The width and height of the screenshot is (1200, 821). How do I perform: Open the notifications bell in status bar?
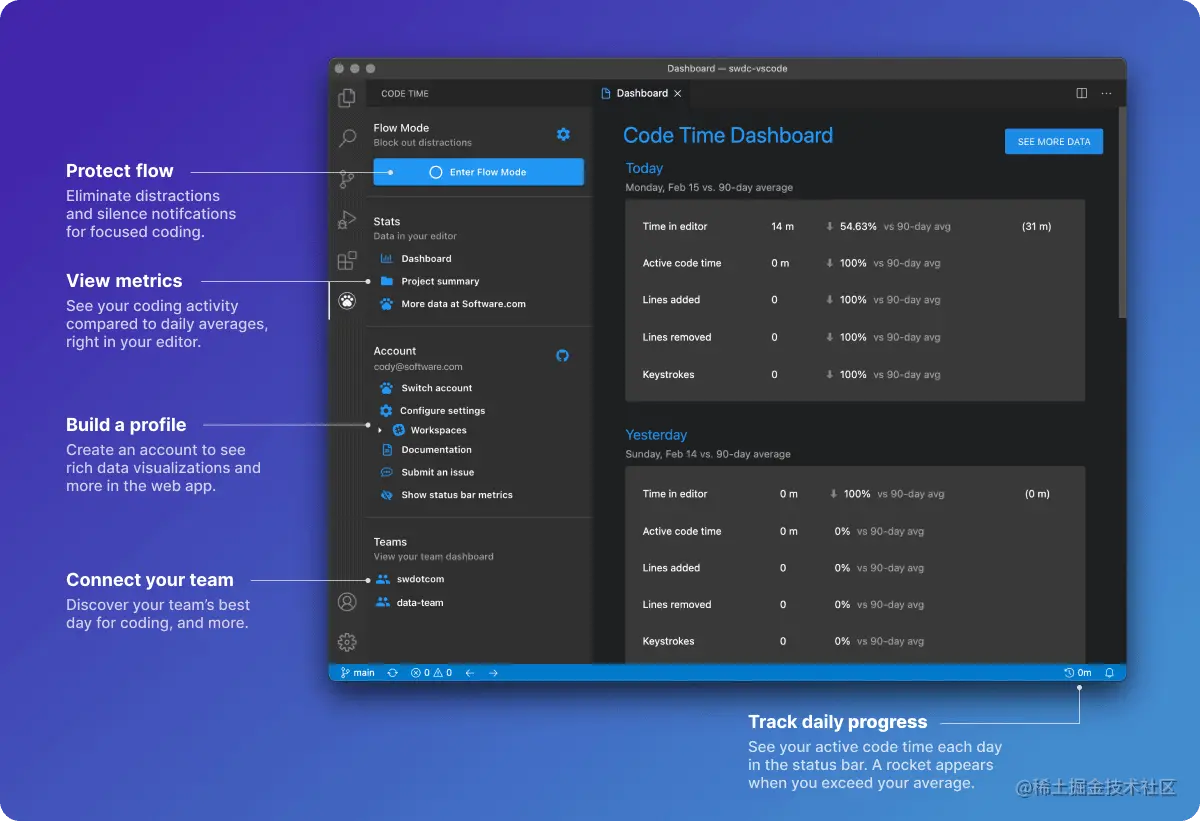[x=1109, y=673]
